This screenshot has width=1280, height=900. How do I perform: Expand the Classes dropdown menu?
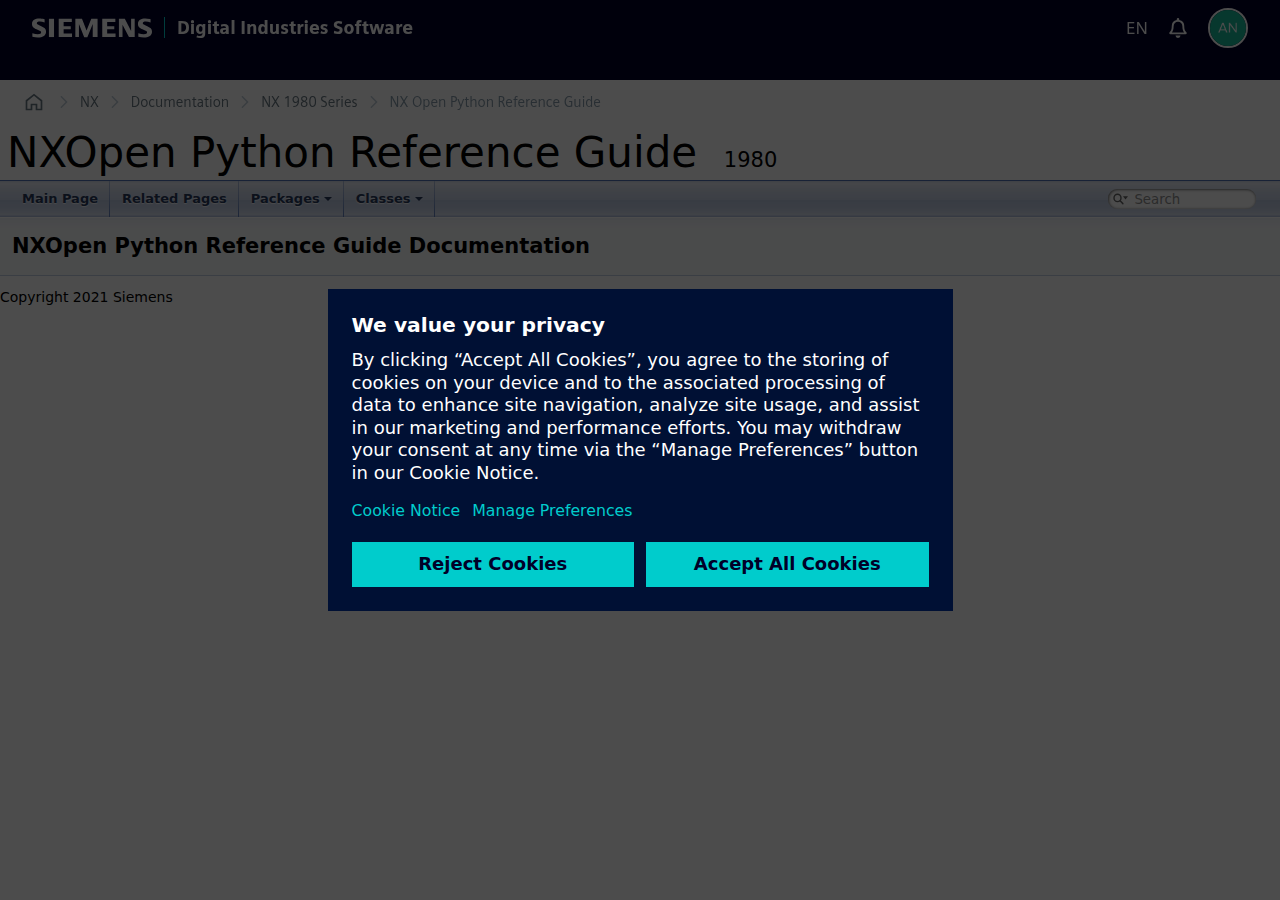tap(388, 199)
